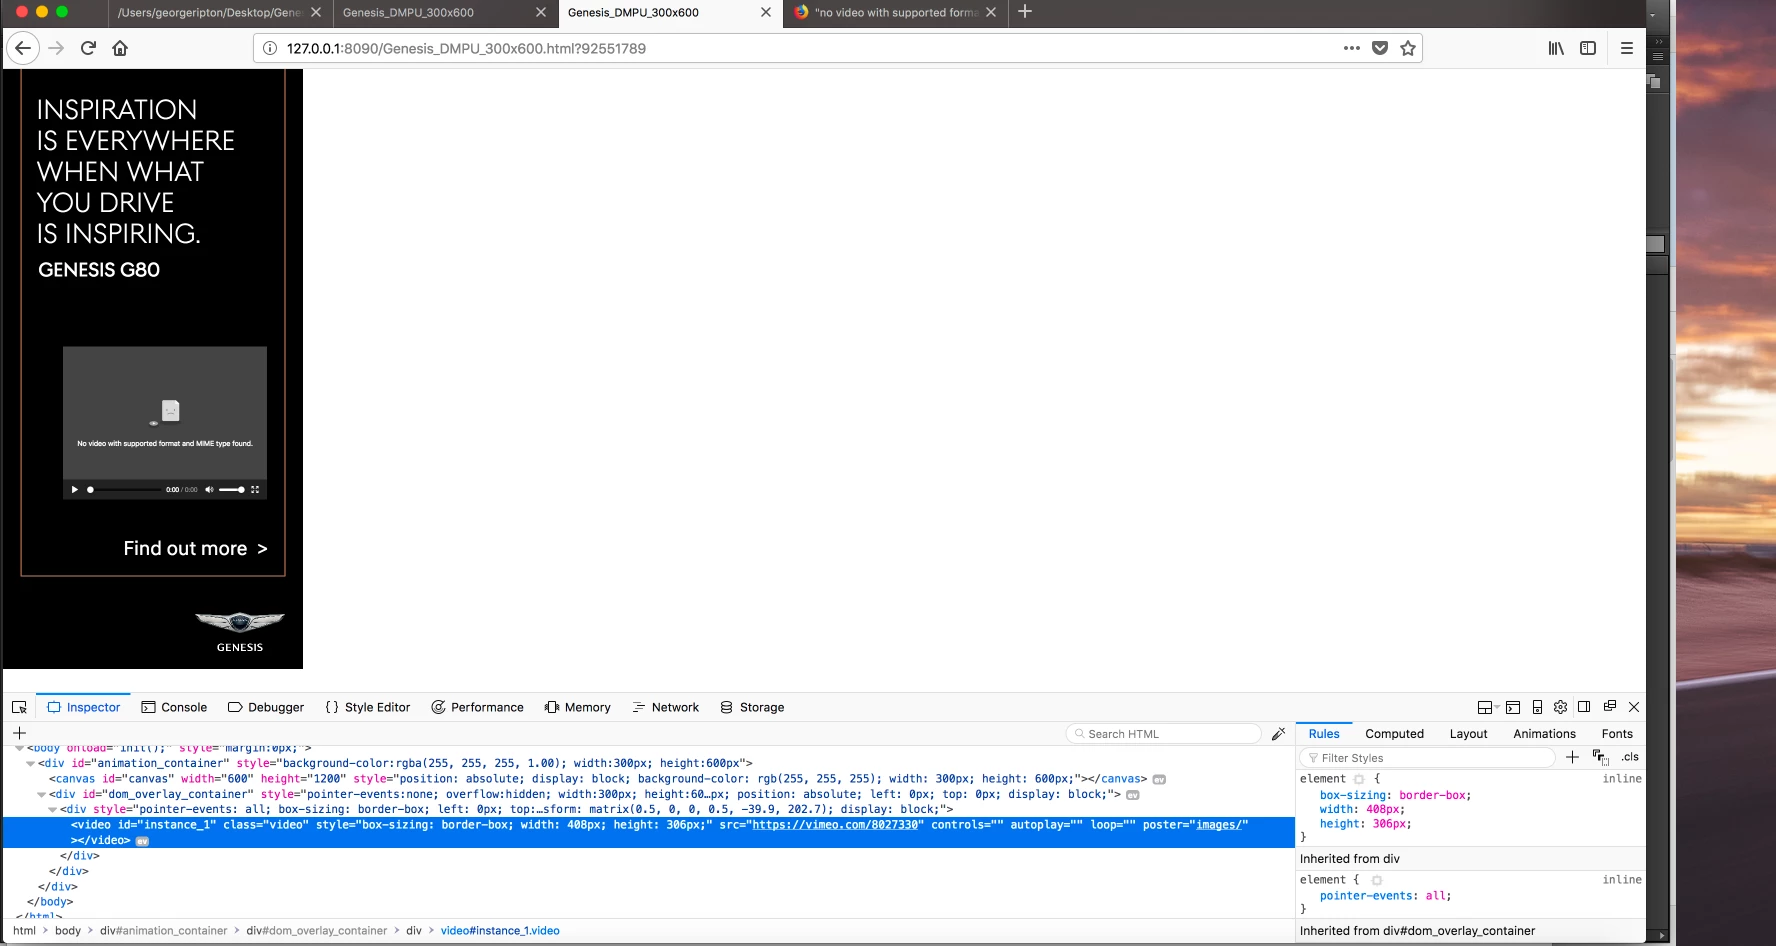Switch to Animations sidebar tab

[1544, 734]
